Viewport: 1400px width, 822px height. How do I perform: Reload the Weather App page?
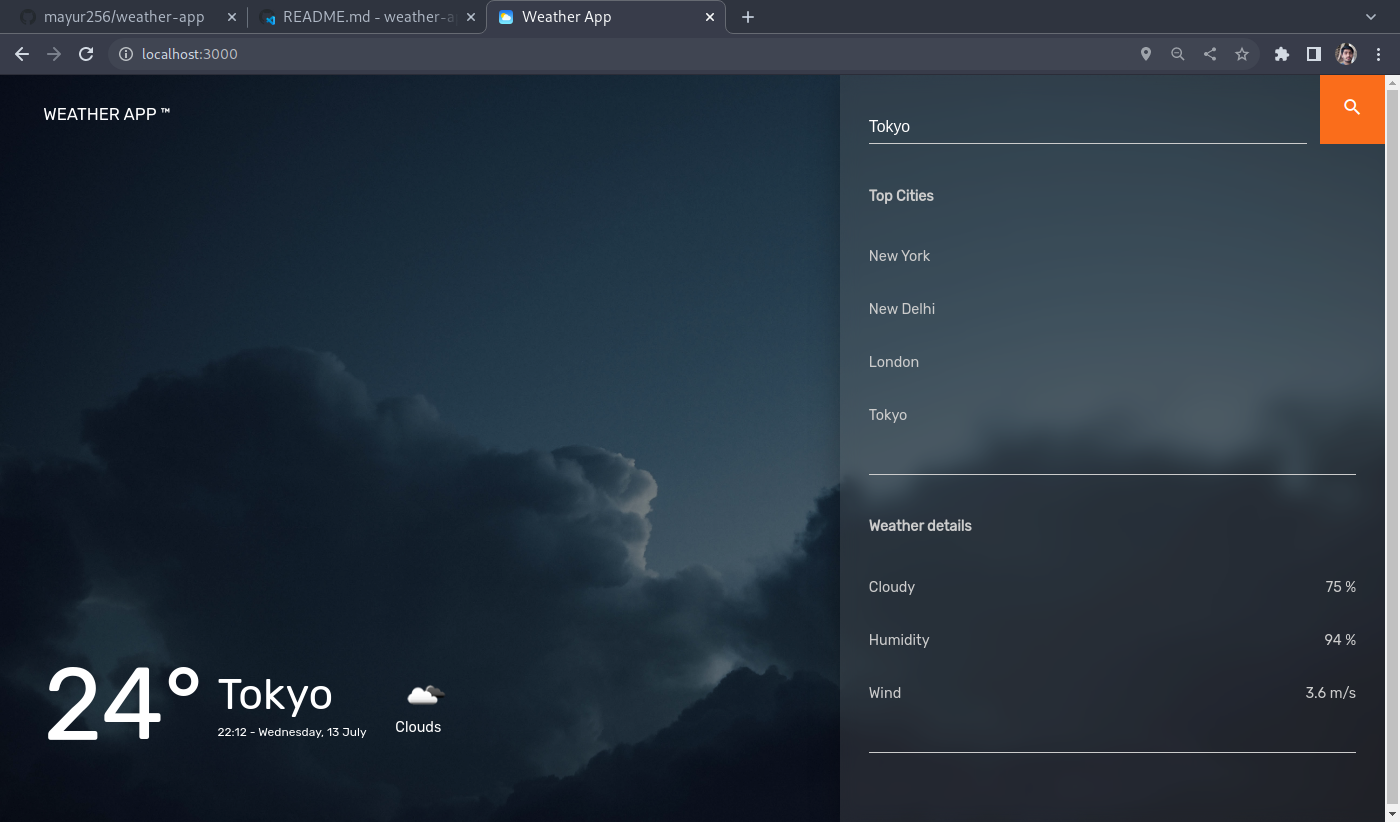[85, 54]
